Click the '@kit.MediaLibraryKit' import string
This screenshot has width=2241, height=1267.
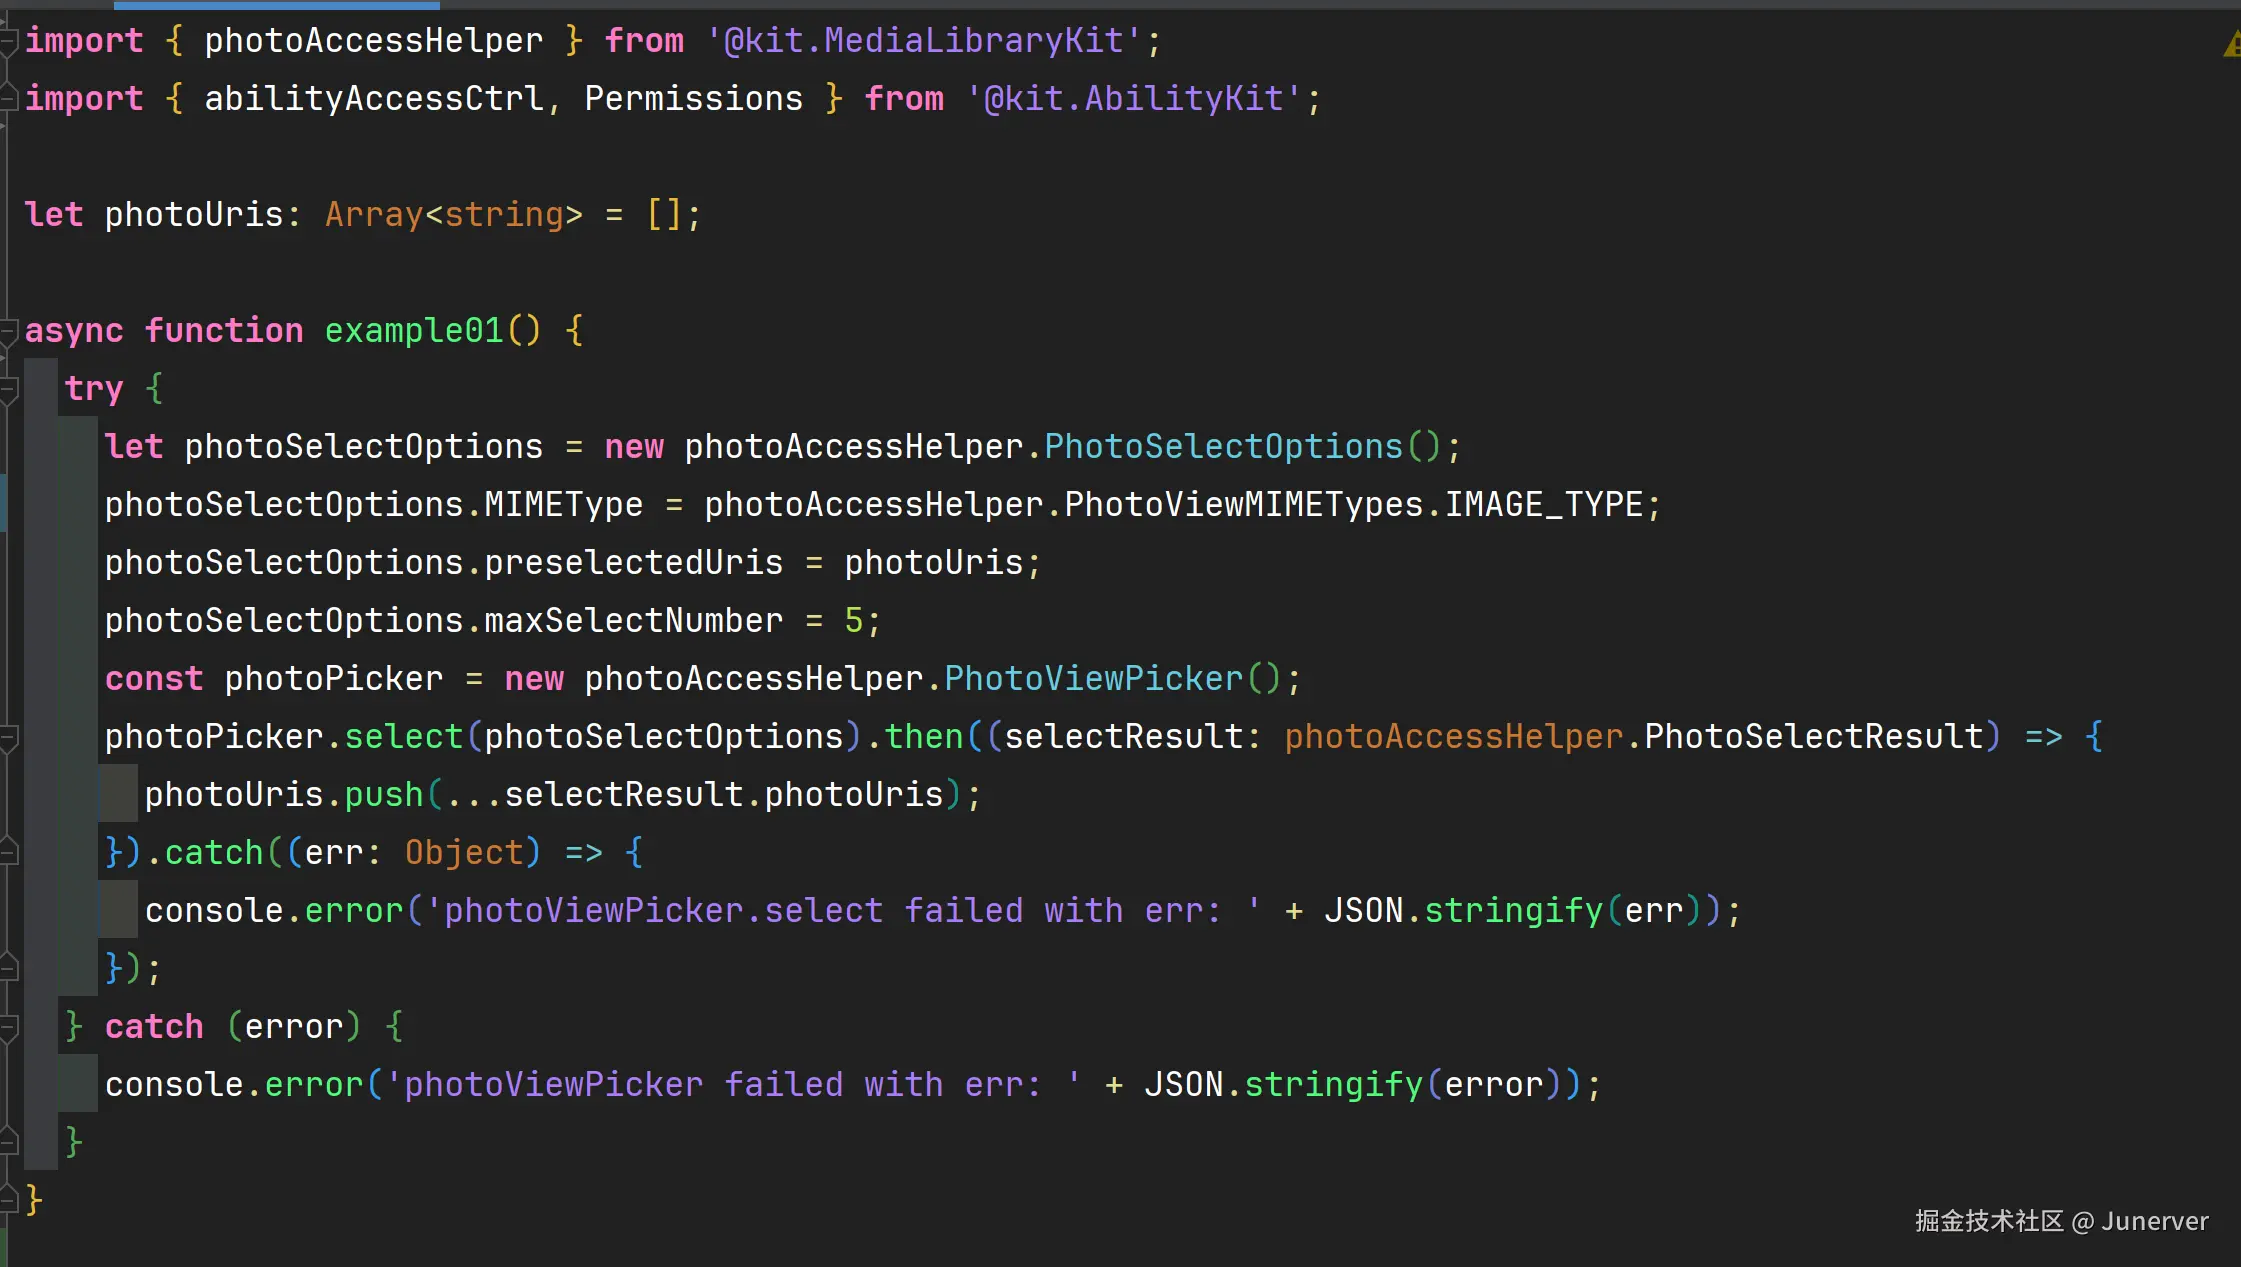(924, 41)
